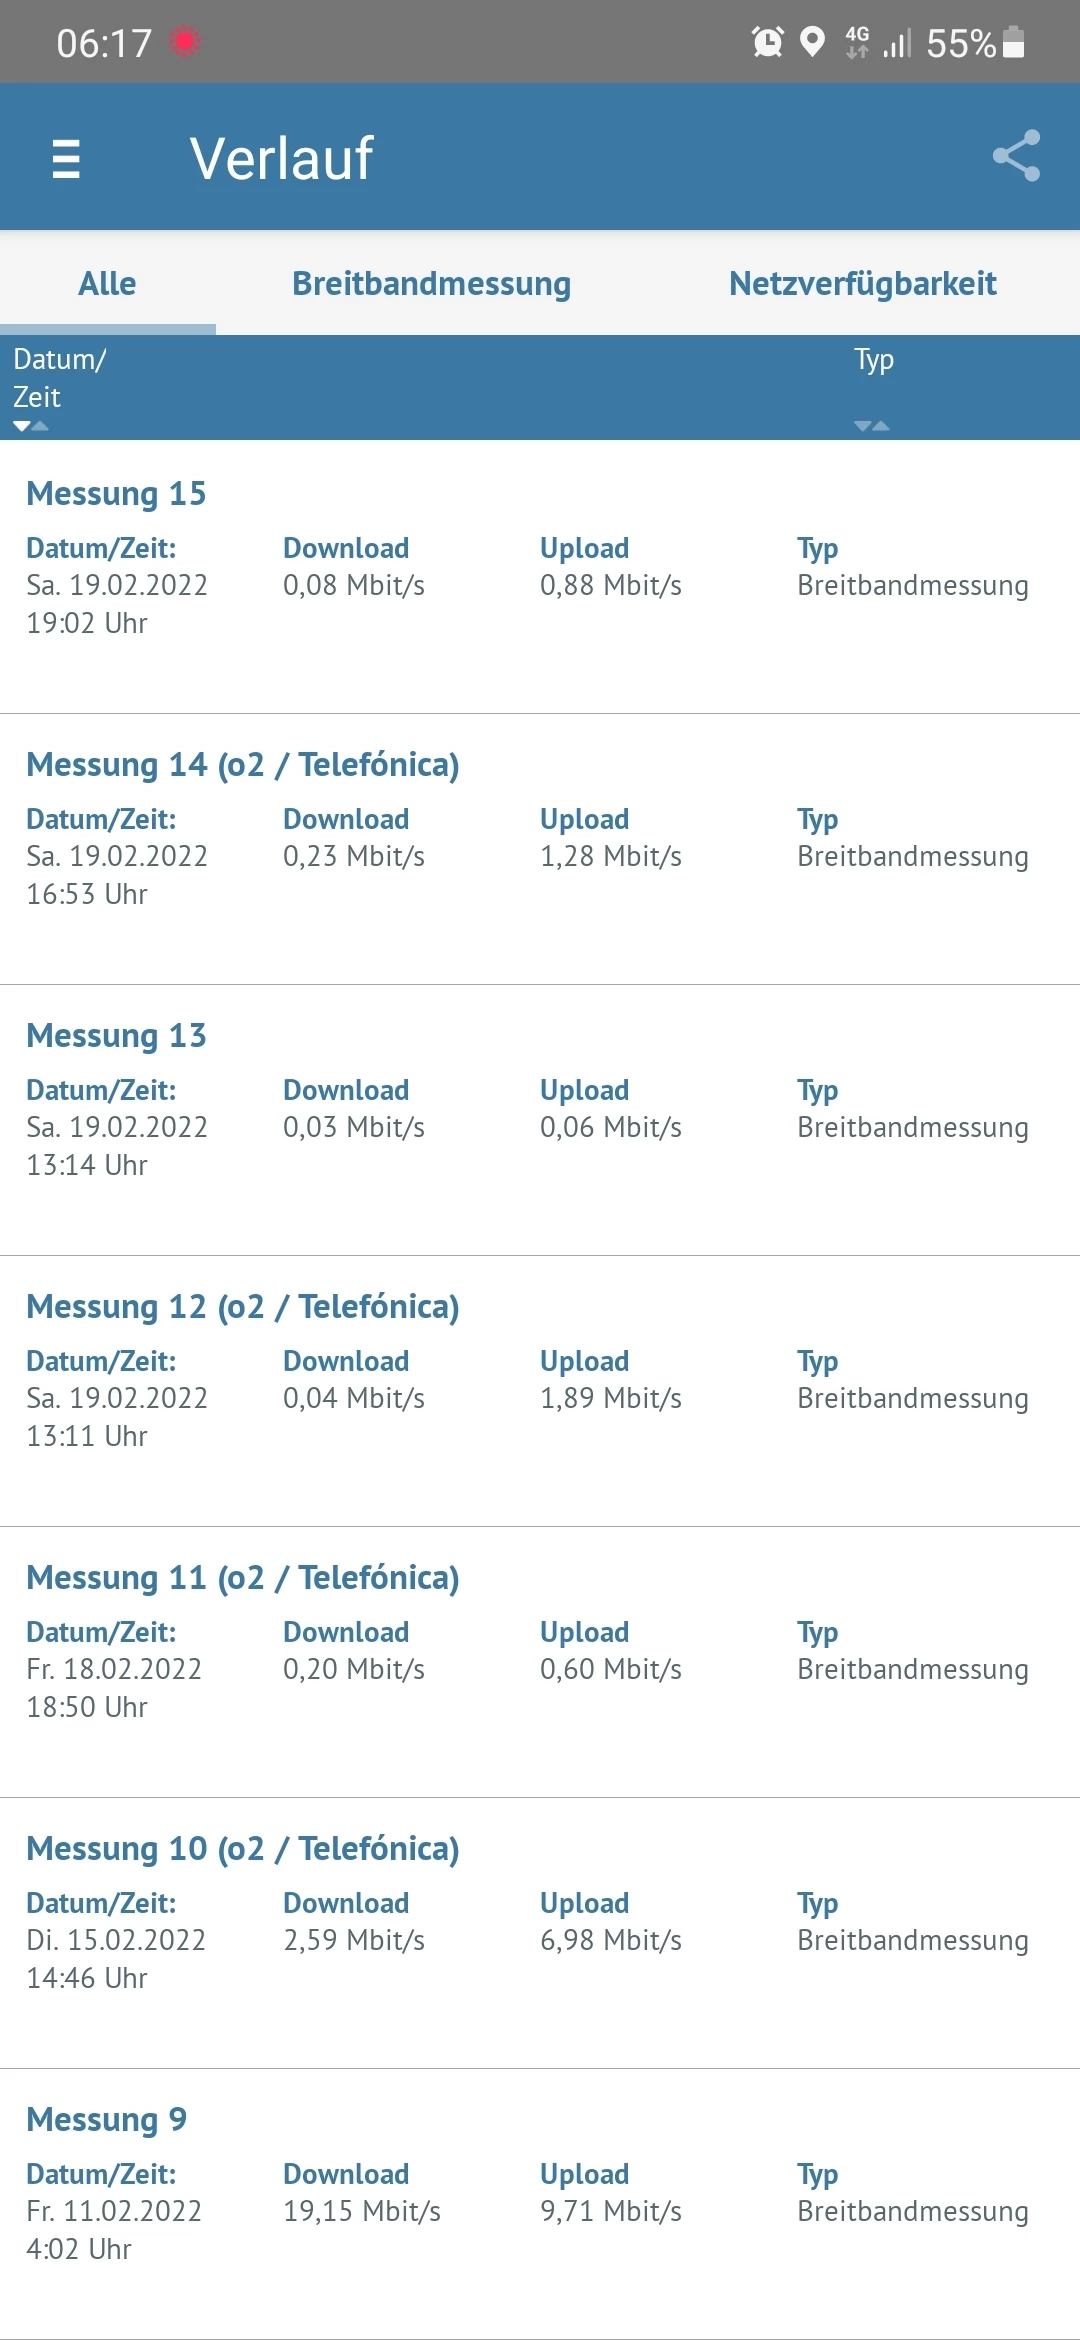Toggle sort arrows under Typ column

(872, 426)
